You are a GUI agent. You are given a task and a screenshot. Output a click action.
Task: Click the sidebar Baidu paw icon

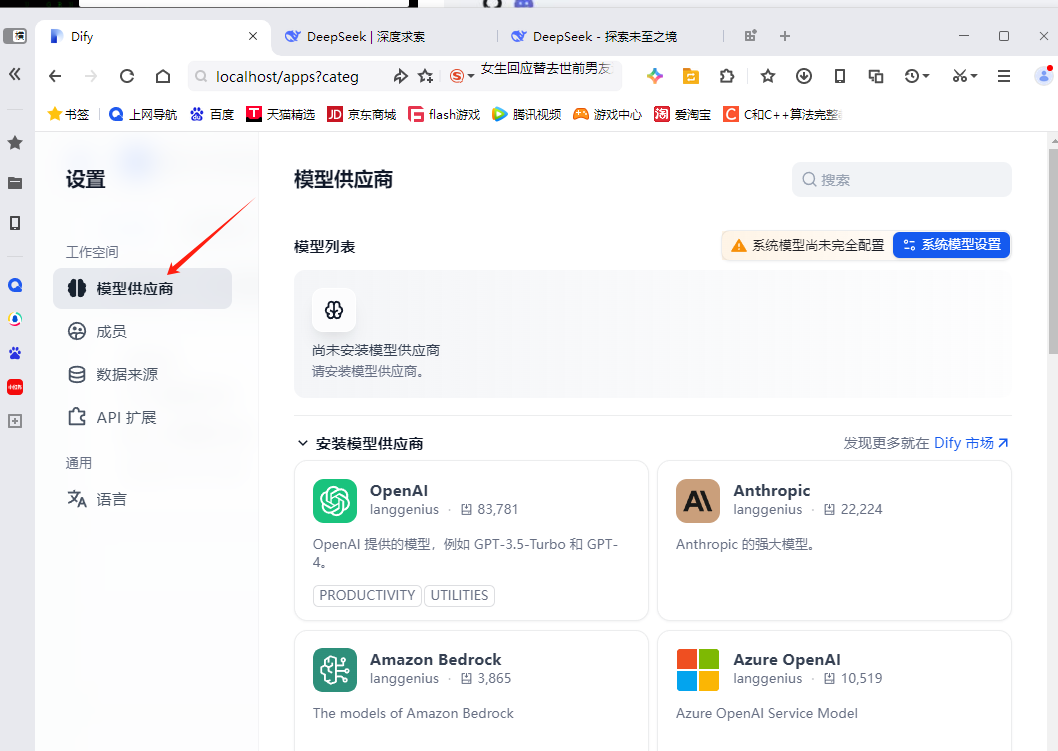(x=15, y=353)
